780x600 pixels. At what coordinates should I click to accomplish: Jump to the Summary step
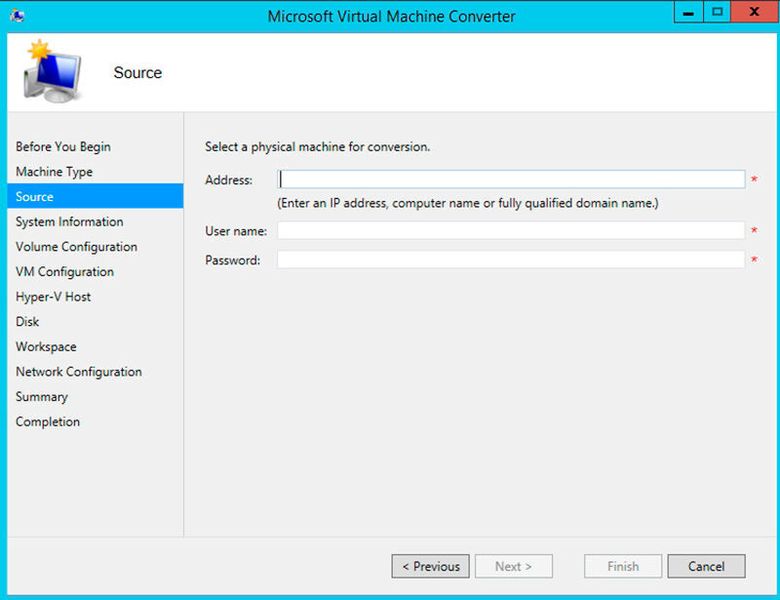click(x=42, y=397)
